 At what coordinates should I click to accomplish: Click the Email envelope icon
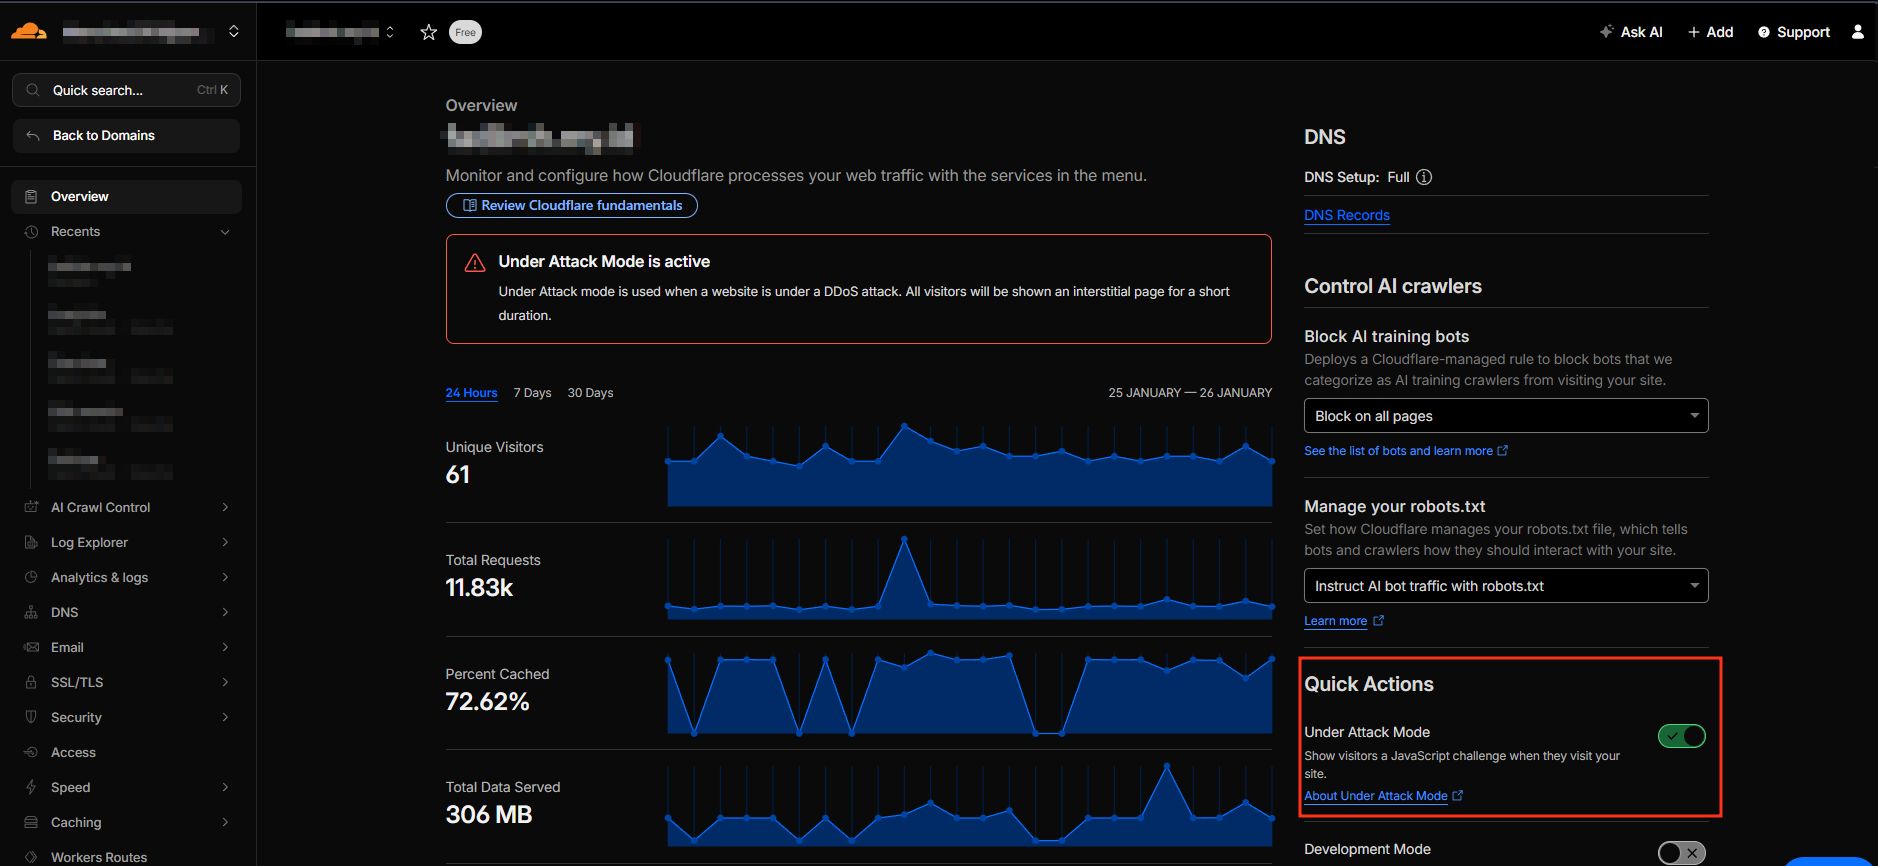click(31, 647)
